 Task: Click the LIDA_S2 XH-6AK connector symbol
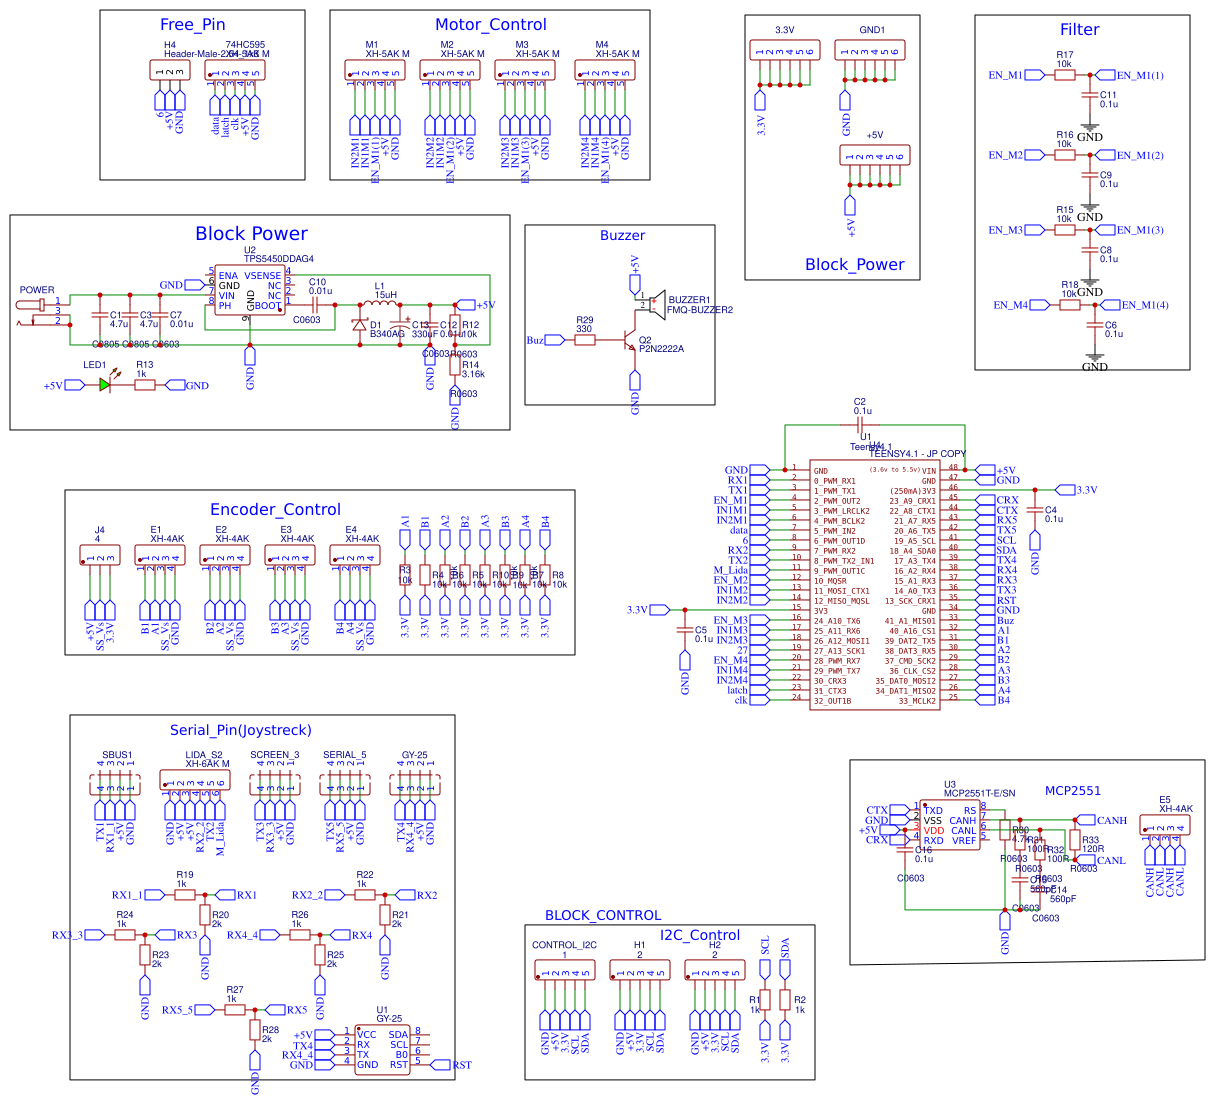(195, 781)
